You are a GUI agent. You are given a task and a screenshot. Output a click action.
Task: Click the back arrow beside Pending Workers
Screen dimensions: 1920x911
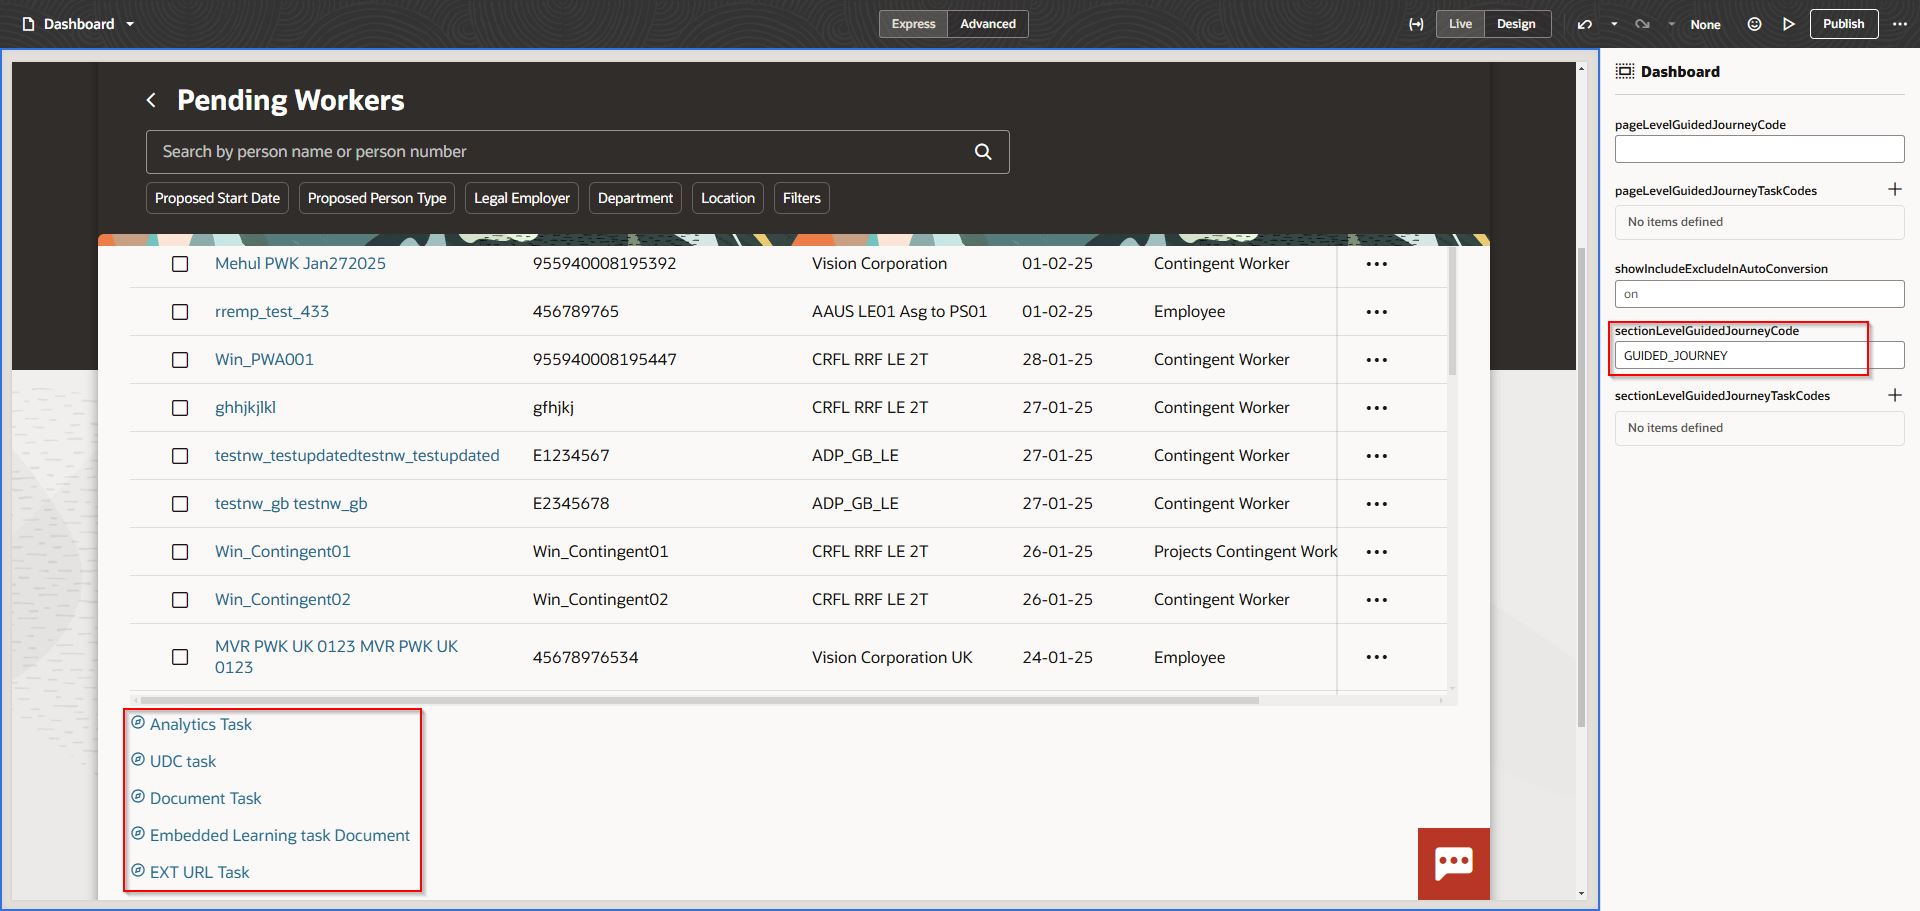(151, 100)
